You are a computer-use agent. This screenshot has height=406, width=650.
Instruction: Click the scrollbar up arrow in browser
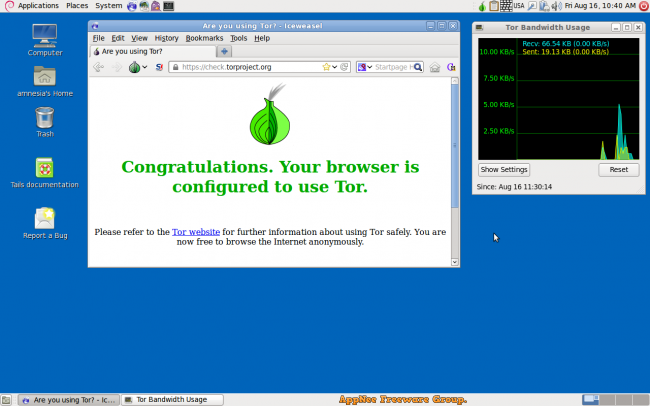pyautogui.click(x=455, y=81)
